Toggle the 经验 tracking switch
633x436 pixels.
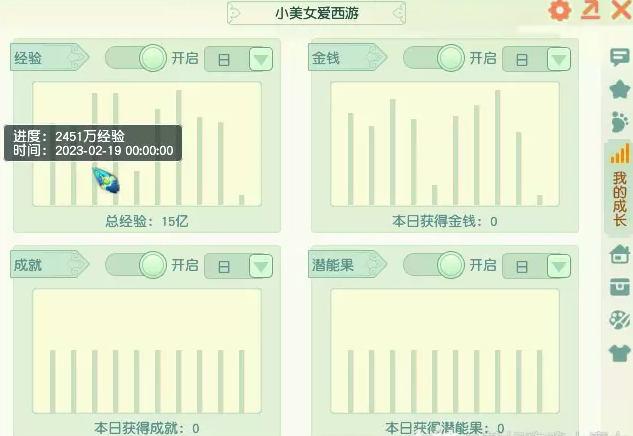click(x=136, y=58)
